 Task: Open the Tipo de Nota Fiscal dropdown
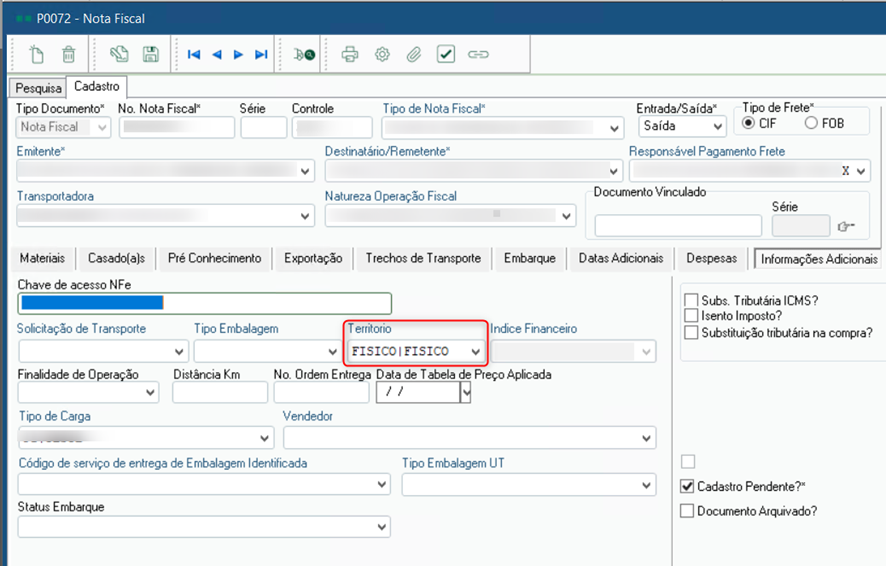pos(614,129)
